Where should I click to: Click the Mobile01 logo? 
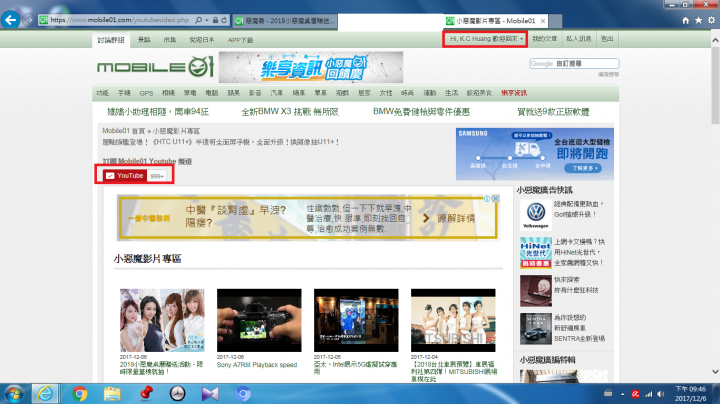155,67
